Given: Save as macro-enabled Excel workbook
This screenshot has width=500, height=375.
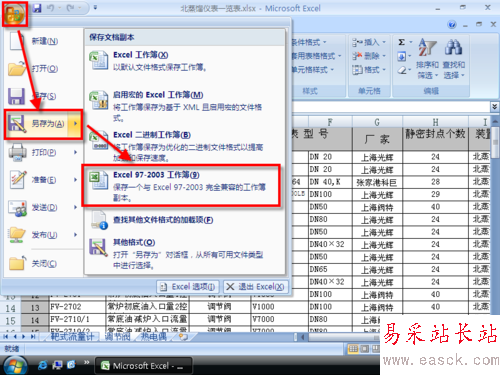Looking at the screenshot, I should tap(184, 106).
